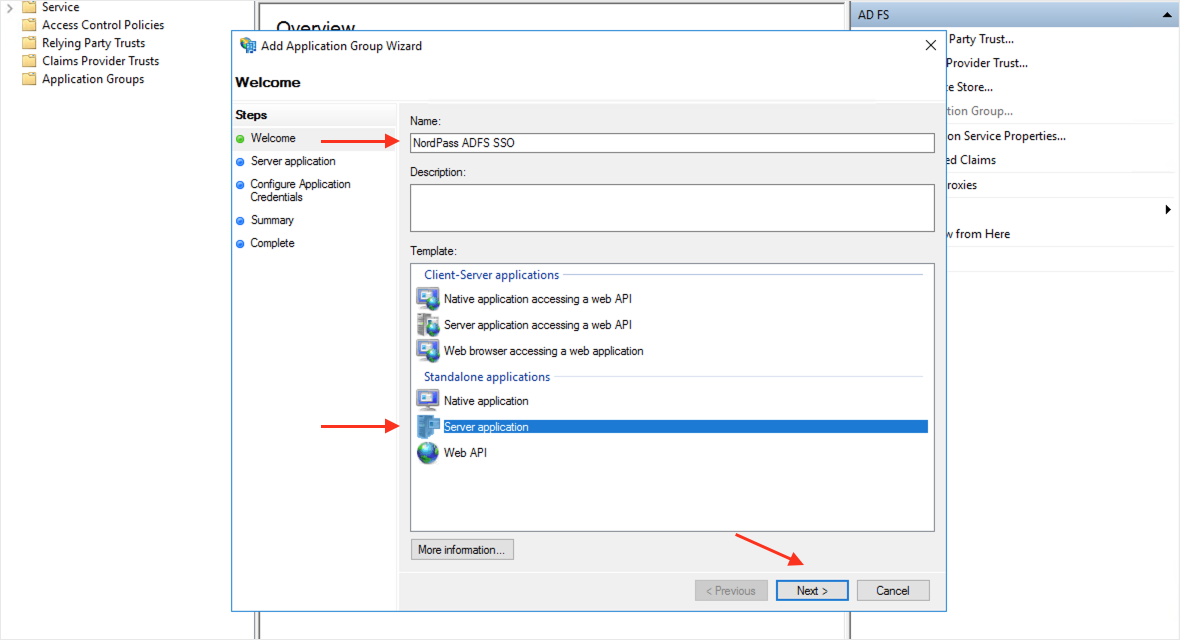Click the Application Groups folder icon
The image size is (1180, 640).
29,79
